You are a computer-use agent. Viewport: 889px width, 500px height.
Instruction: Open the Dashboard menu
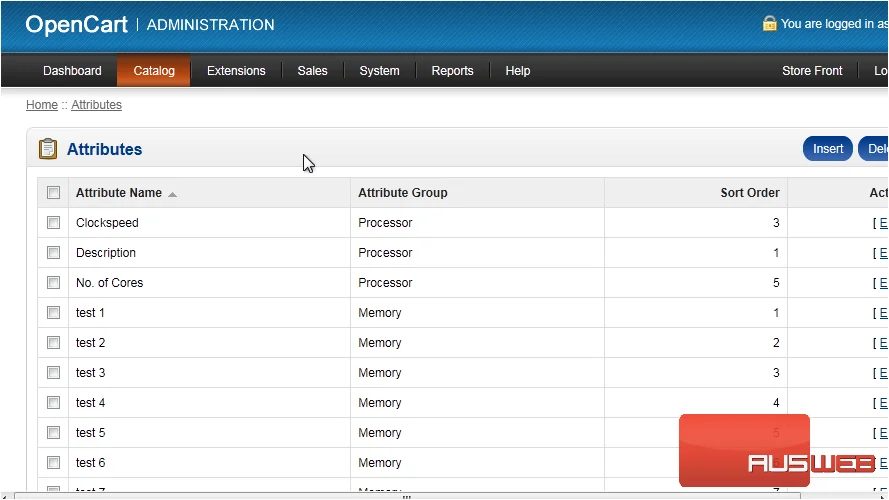pos(72,71)
